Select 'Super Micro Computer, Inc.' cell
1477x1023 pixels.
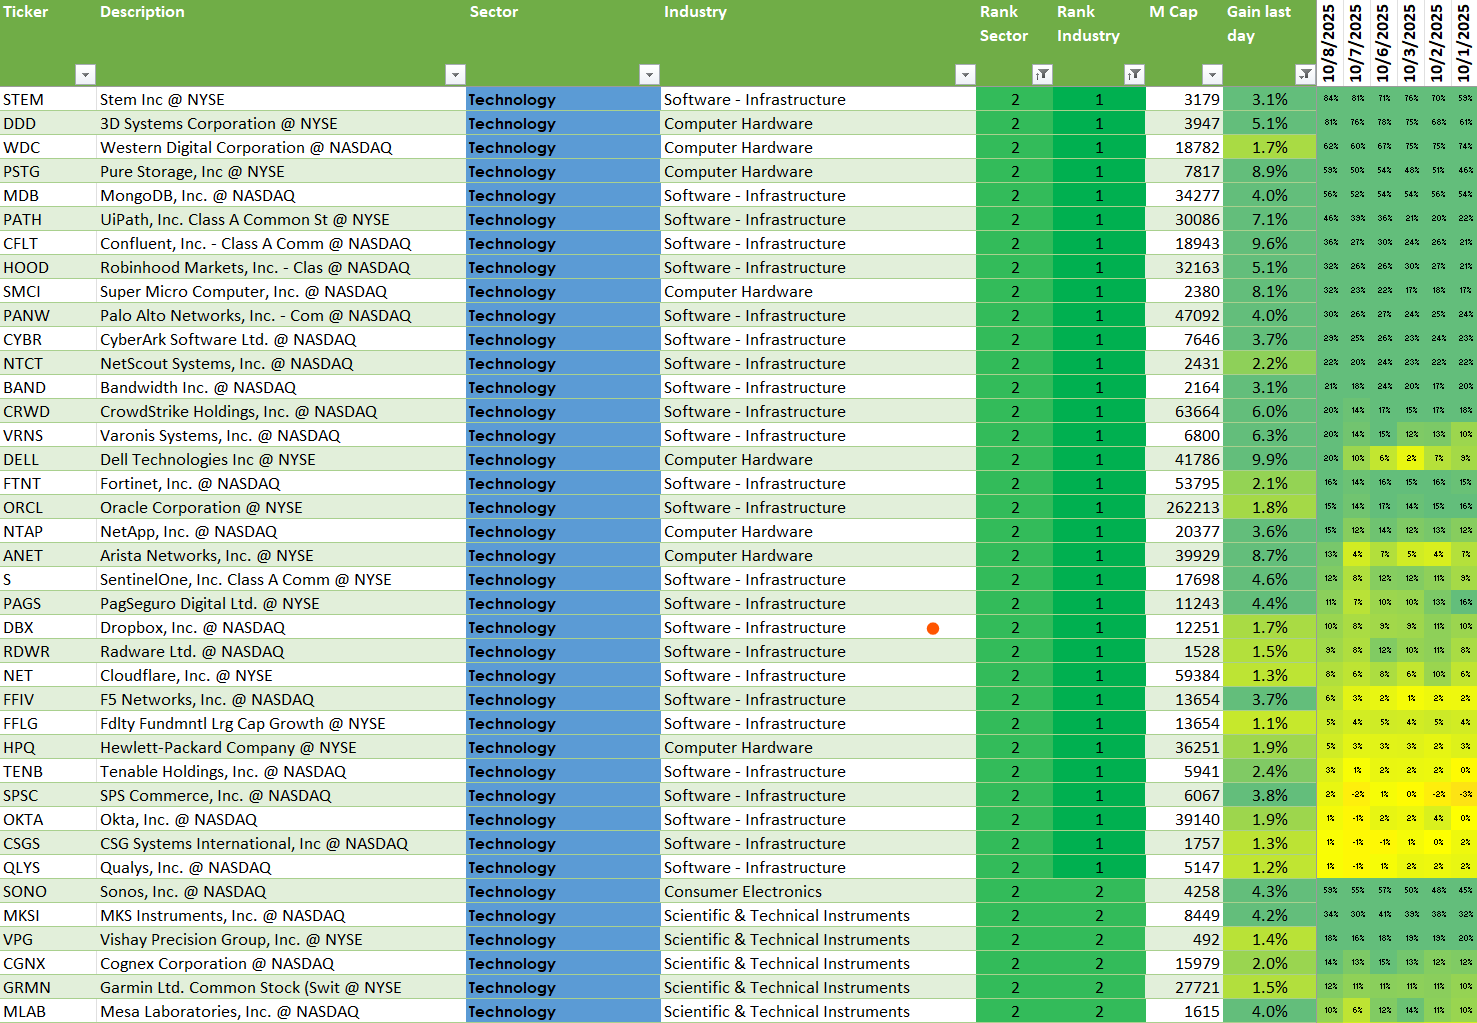pos(281,291)
